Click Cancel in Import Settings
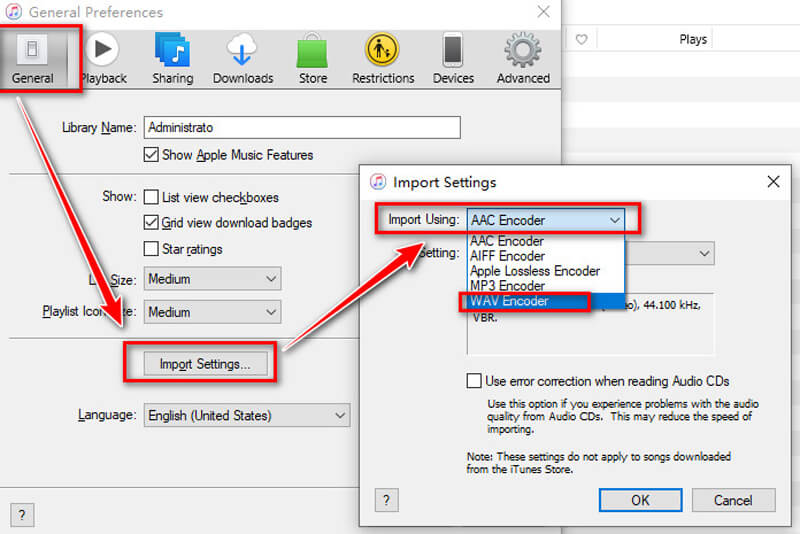Viewport: 800px width, 534px height. click(x=733, y=500)
